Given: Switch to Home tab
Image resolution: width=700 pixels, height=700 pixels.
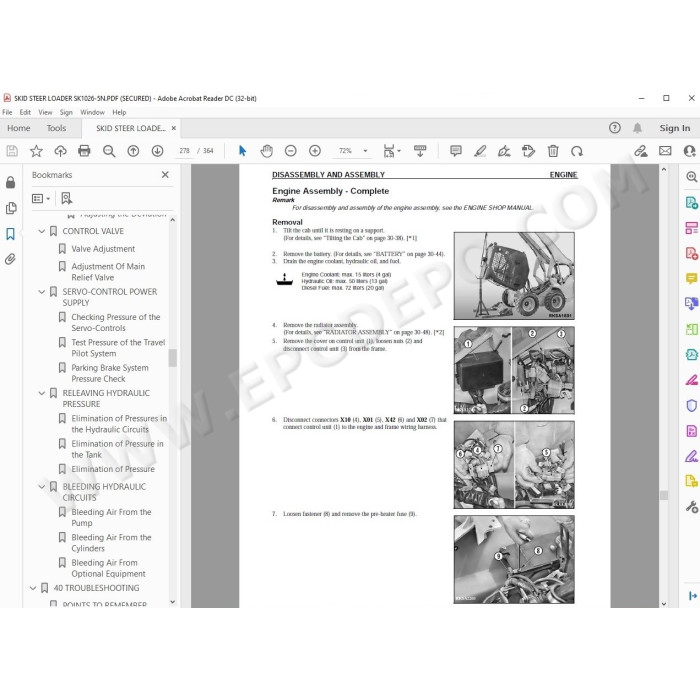Looking at the screenshot, I should [x=19, y=128].
